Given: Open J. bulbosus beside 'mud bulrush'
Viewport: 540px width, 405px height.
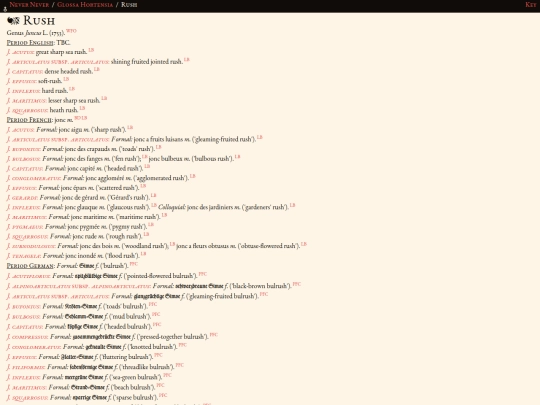Looking at the screenshot, I should click(x=23, y=316).
